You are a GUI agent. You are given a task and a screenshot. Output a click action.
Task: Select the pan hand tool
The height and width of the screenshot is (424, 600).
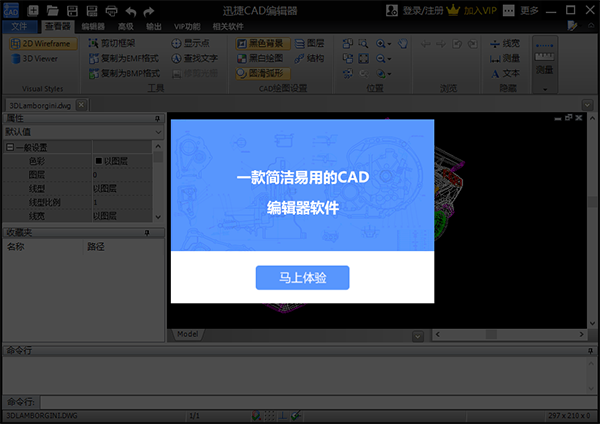(x=403, y=44)
